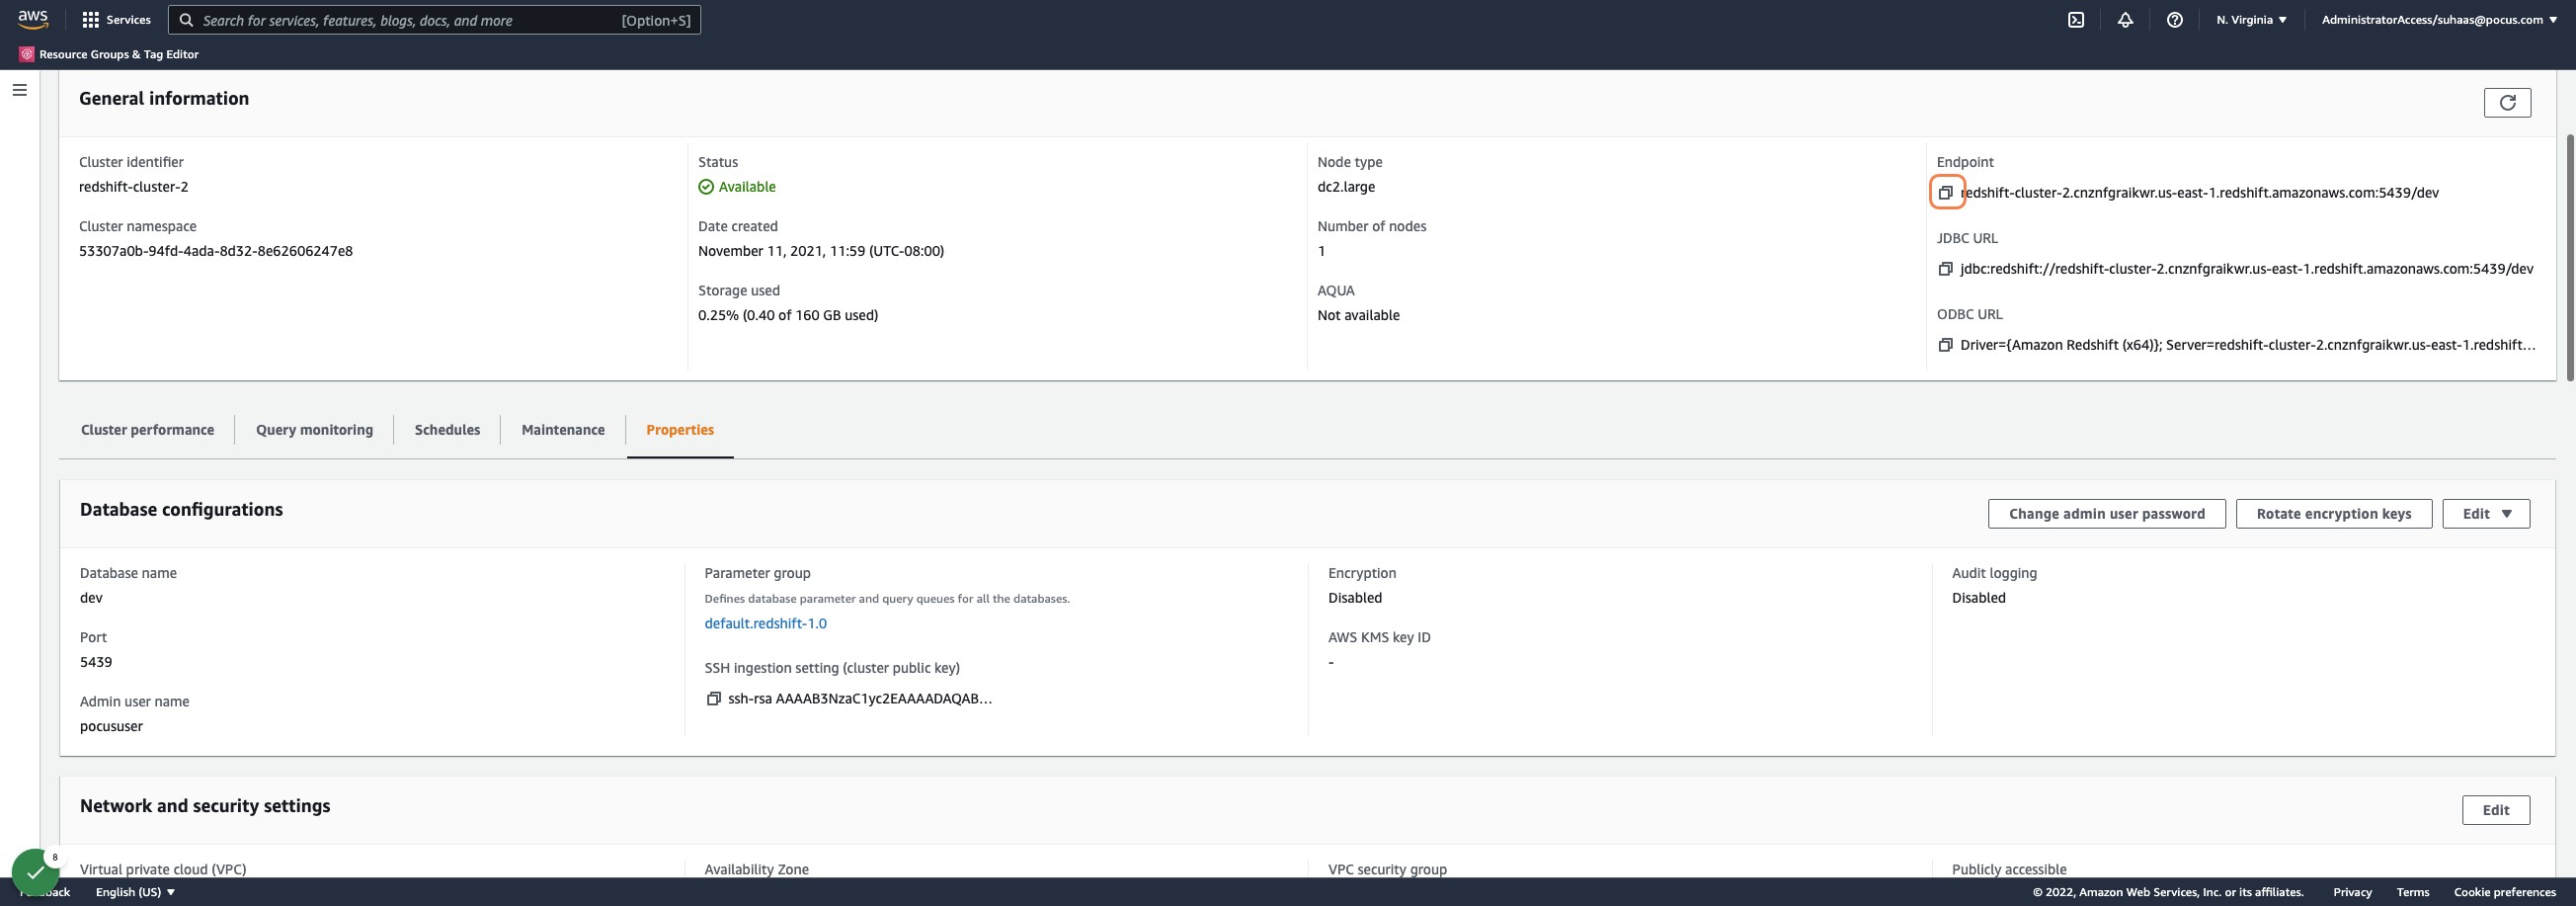Click the green checkmark badge icon
Image resolution: width=2576 pixels, height=906 pixels.
(x=35, y=872)
